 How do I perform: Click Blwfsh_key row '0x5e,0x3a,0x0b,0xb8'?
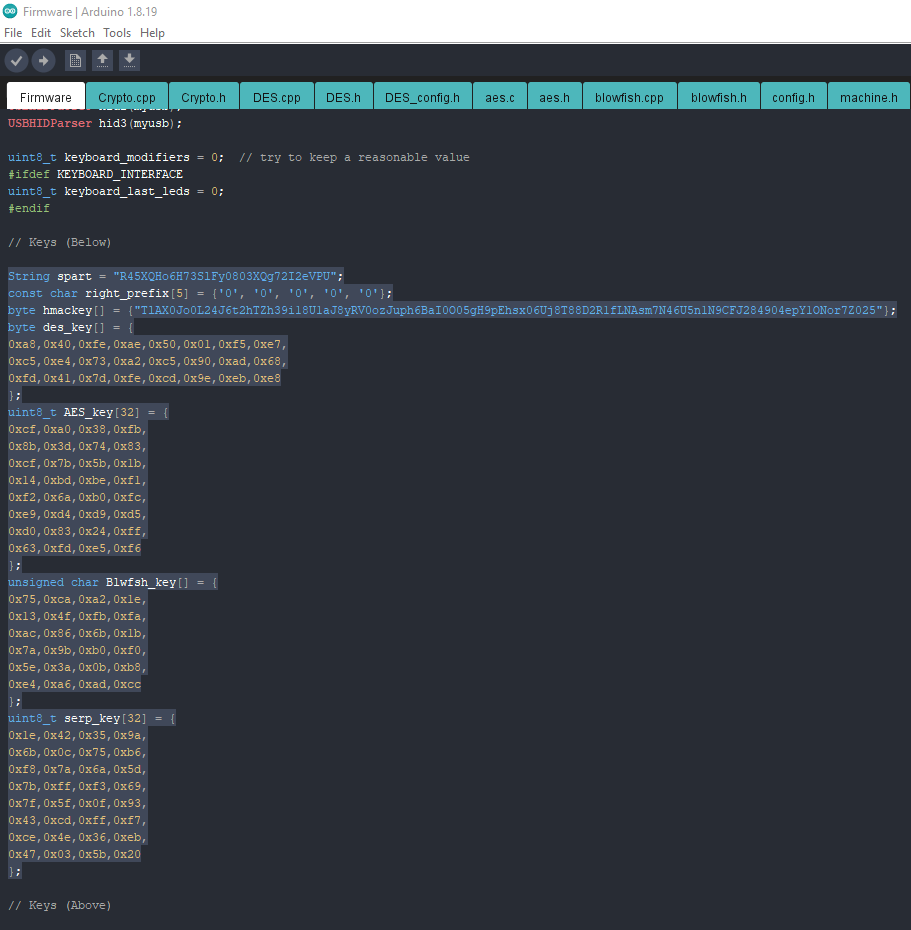pyautogui.click(x=77, y=668)
